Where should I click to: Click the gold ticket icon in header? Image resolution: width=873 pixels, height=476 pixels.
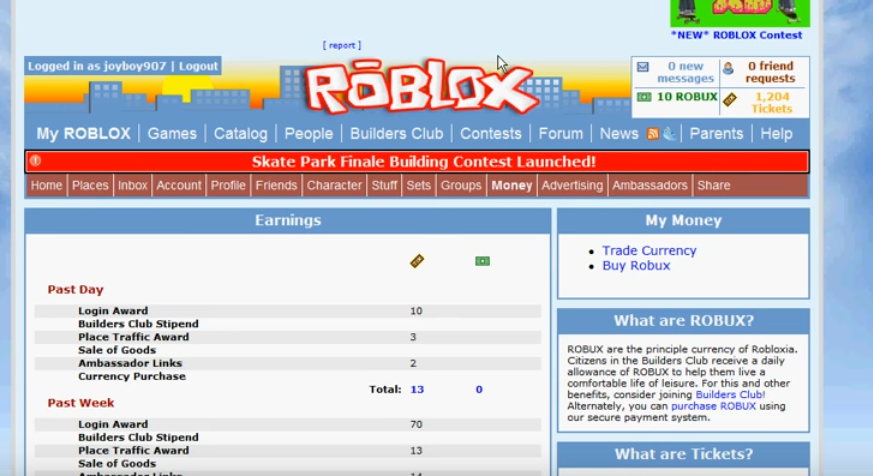coord(729,100)
